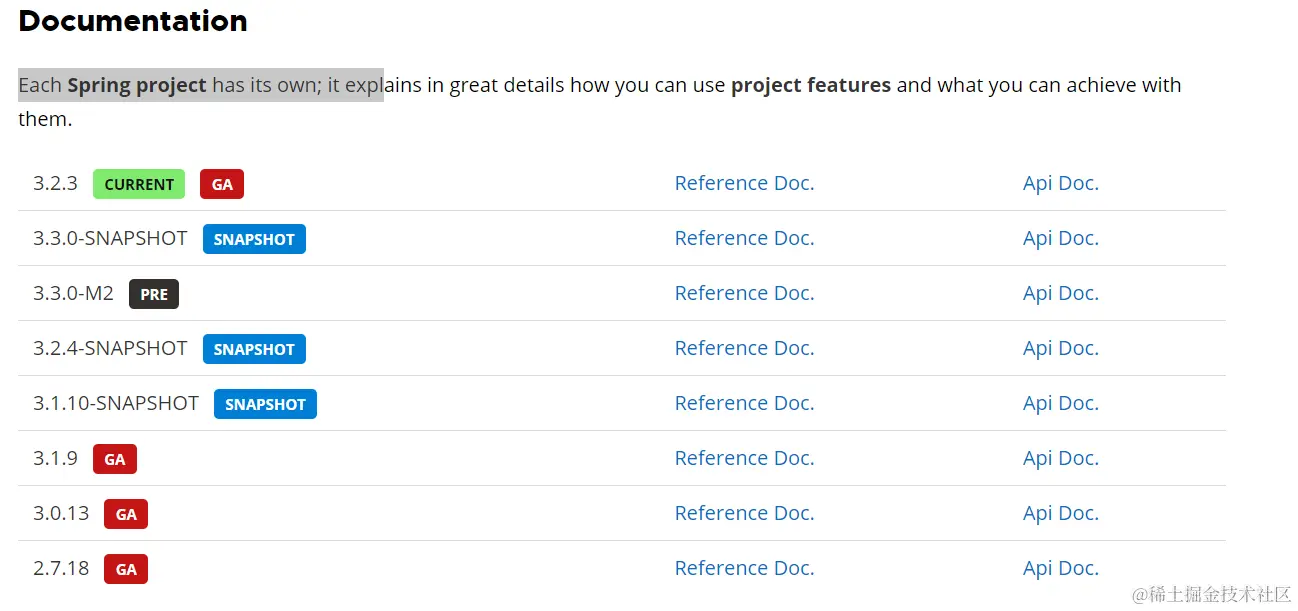This screenshot has height=611, width=1298.
Task: Open Reference Doc. for version 2.7.18
Action: 744,568
